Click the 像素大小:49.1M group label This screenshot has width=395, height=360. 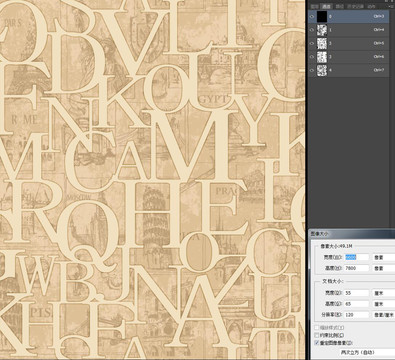336,246
